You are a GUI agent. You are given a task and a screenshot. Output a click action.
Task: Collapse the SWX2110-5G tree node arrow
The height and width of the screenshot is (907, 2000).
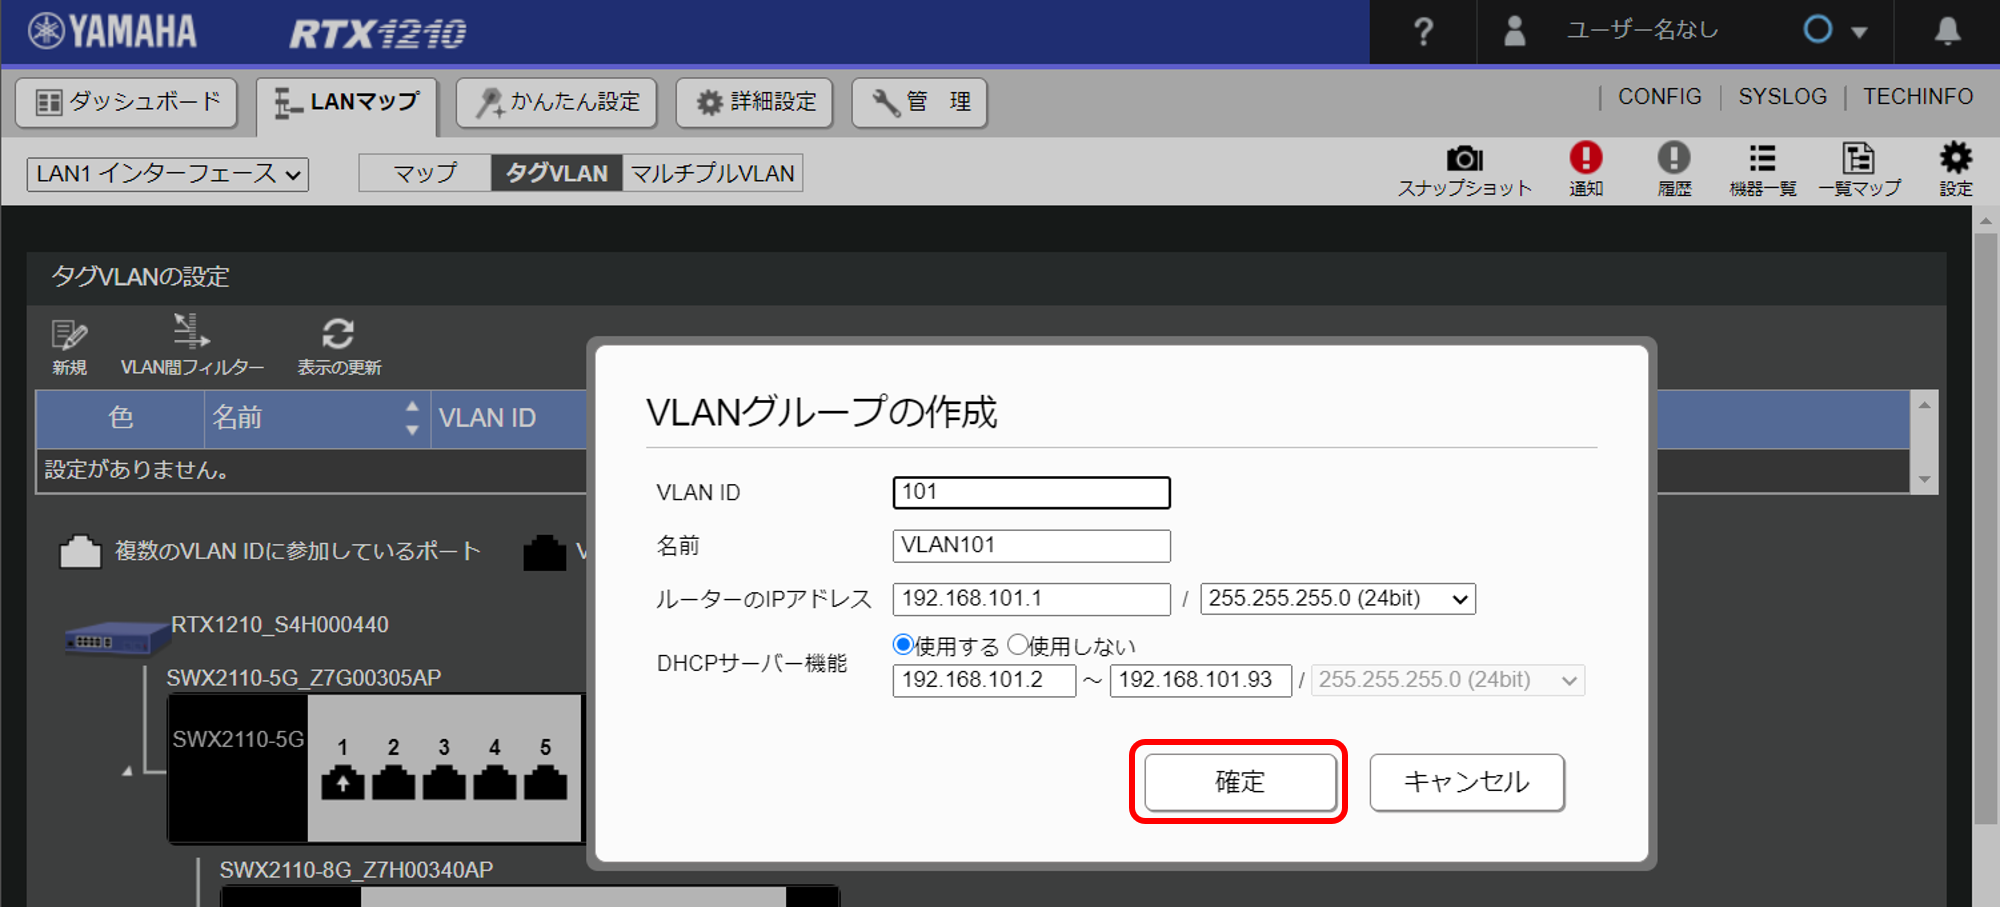coord(127,771)
